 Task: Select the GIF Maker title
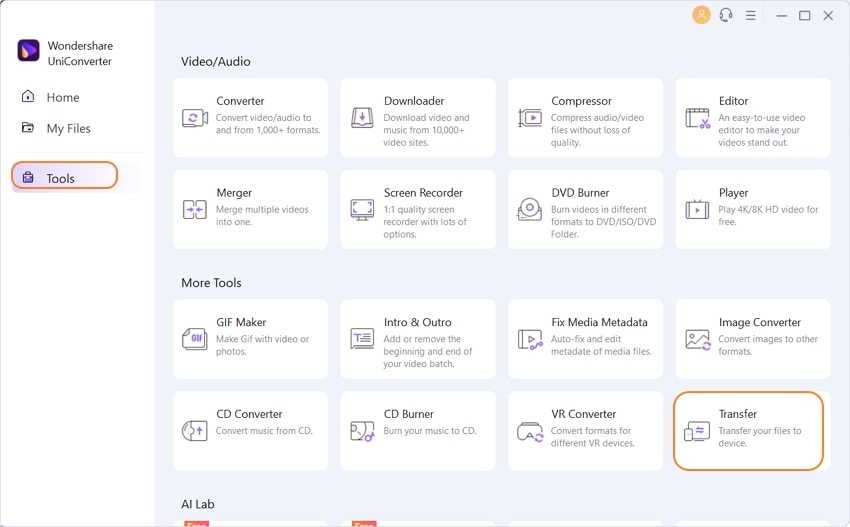[x=241, y=322]
